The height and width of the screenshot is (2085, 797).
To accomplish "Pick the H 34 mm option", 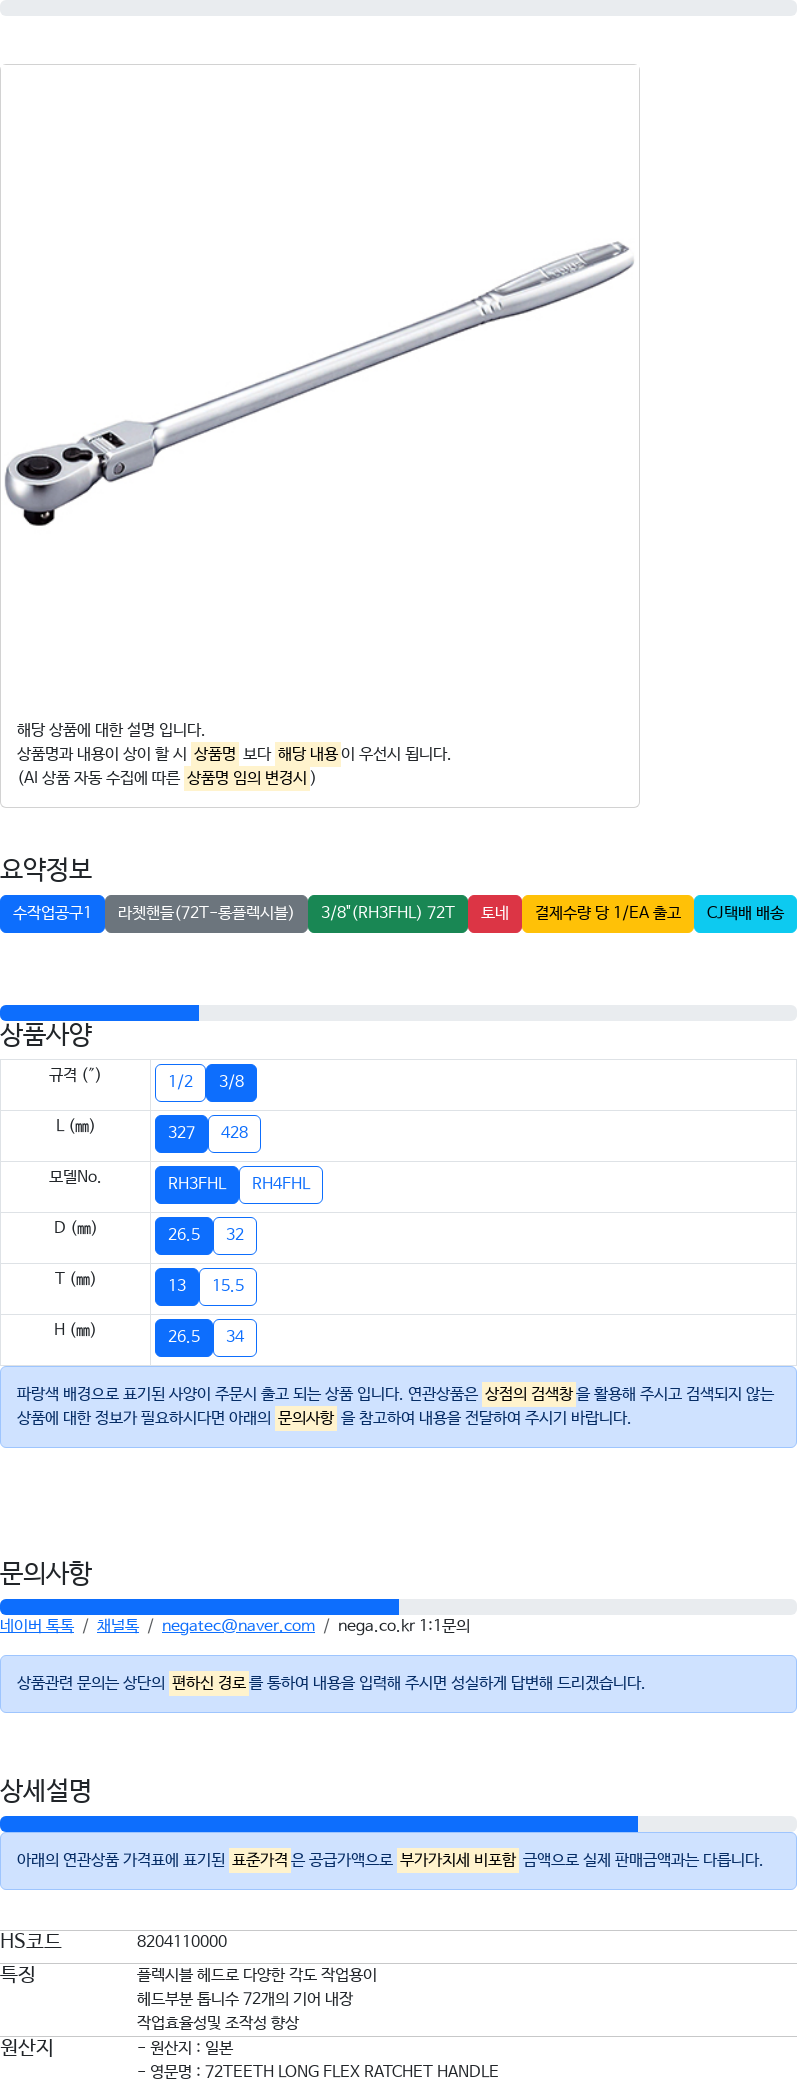I will point(235,1337).
